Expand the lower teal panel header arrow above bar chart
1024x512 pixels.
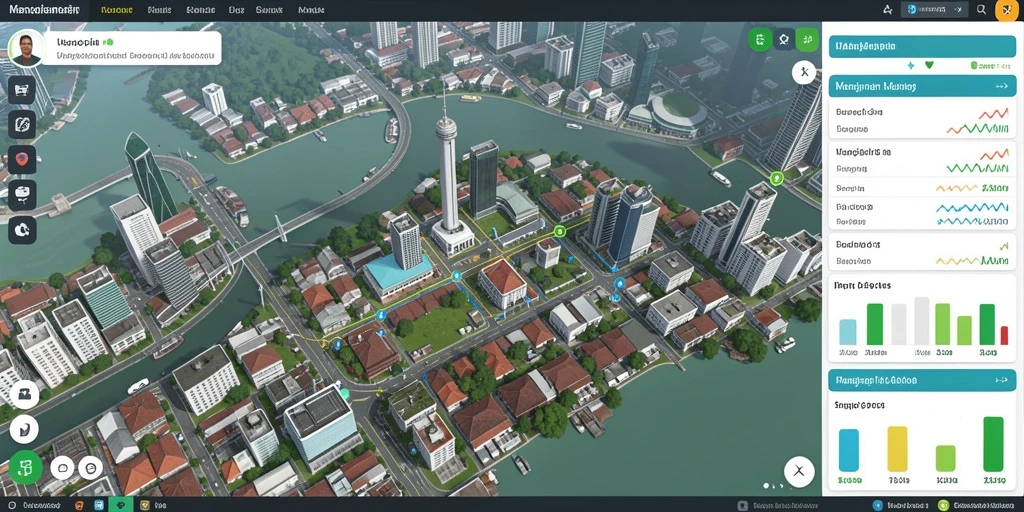coord(1000,379)
